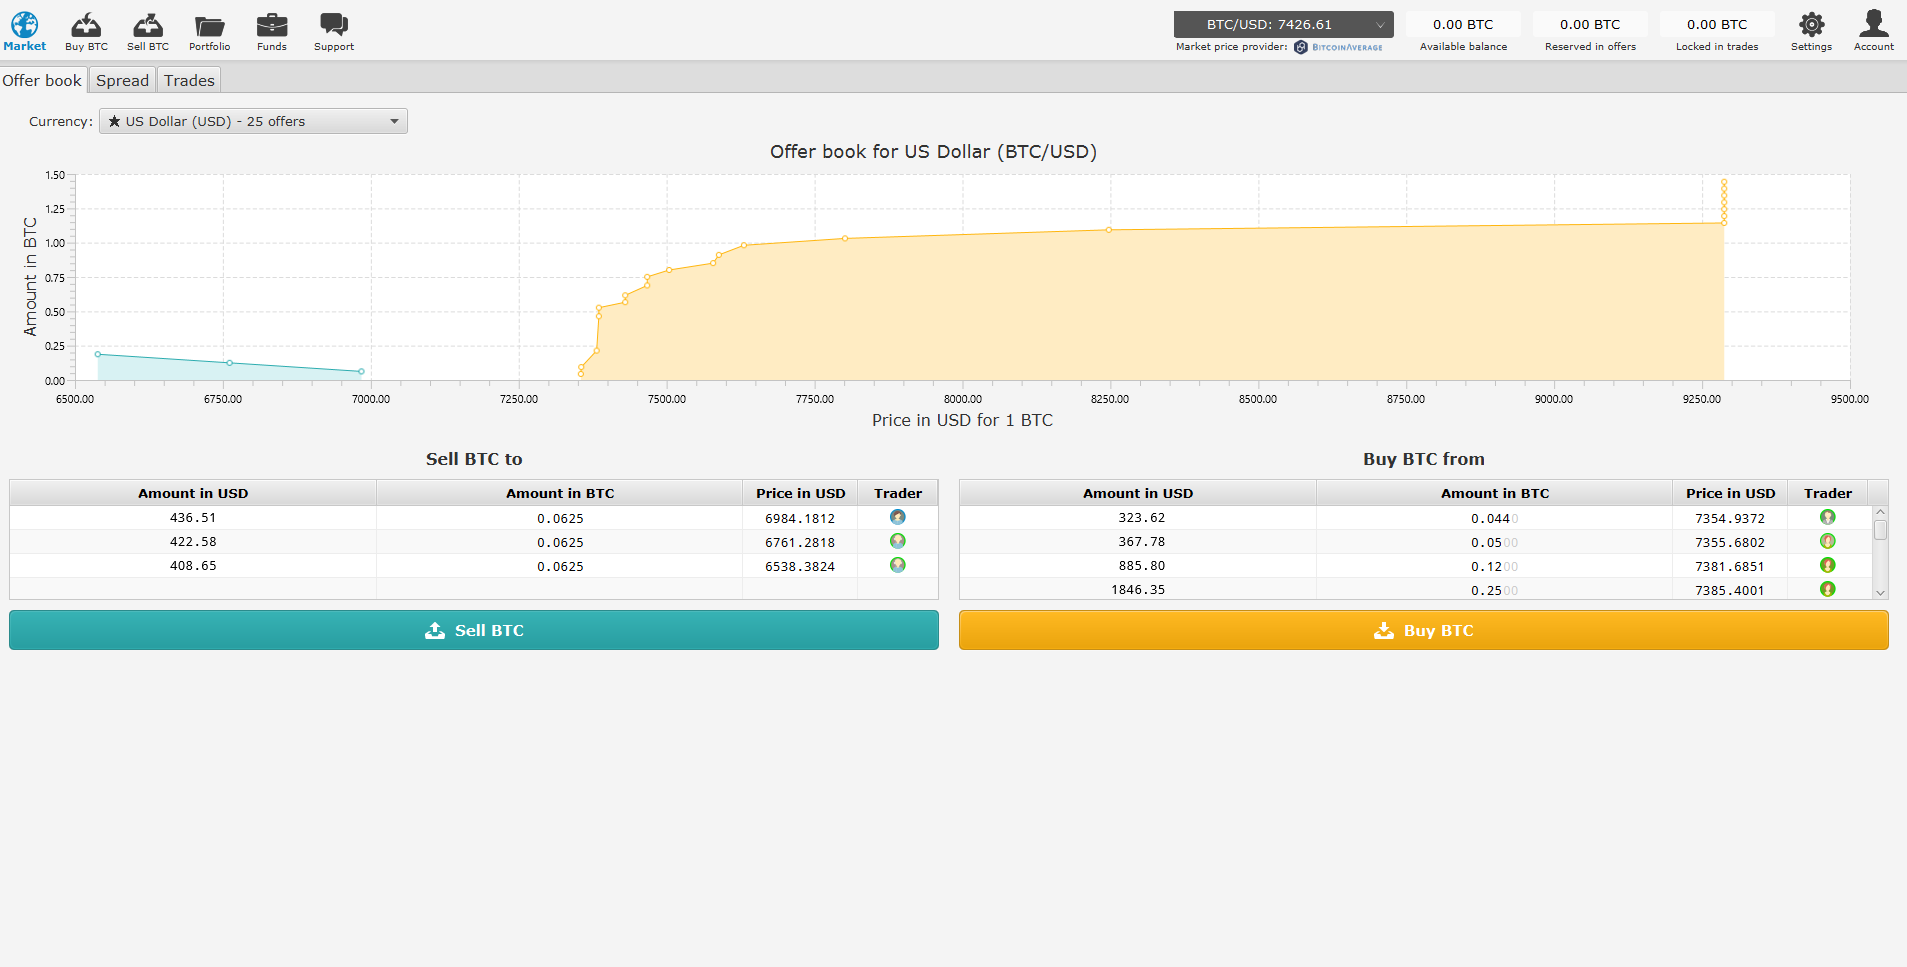Click the chart title Offer book for US Dollar
1907x967 pixels.
click(933, 151)
